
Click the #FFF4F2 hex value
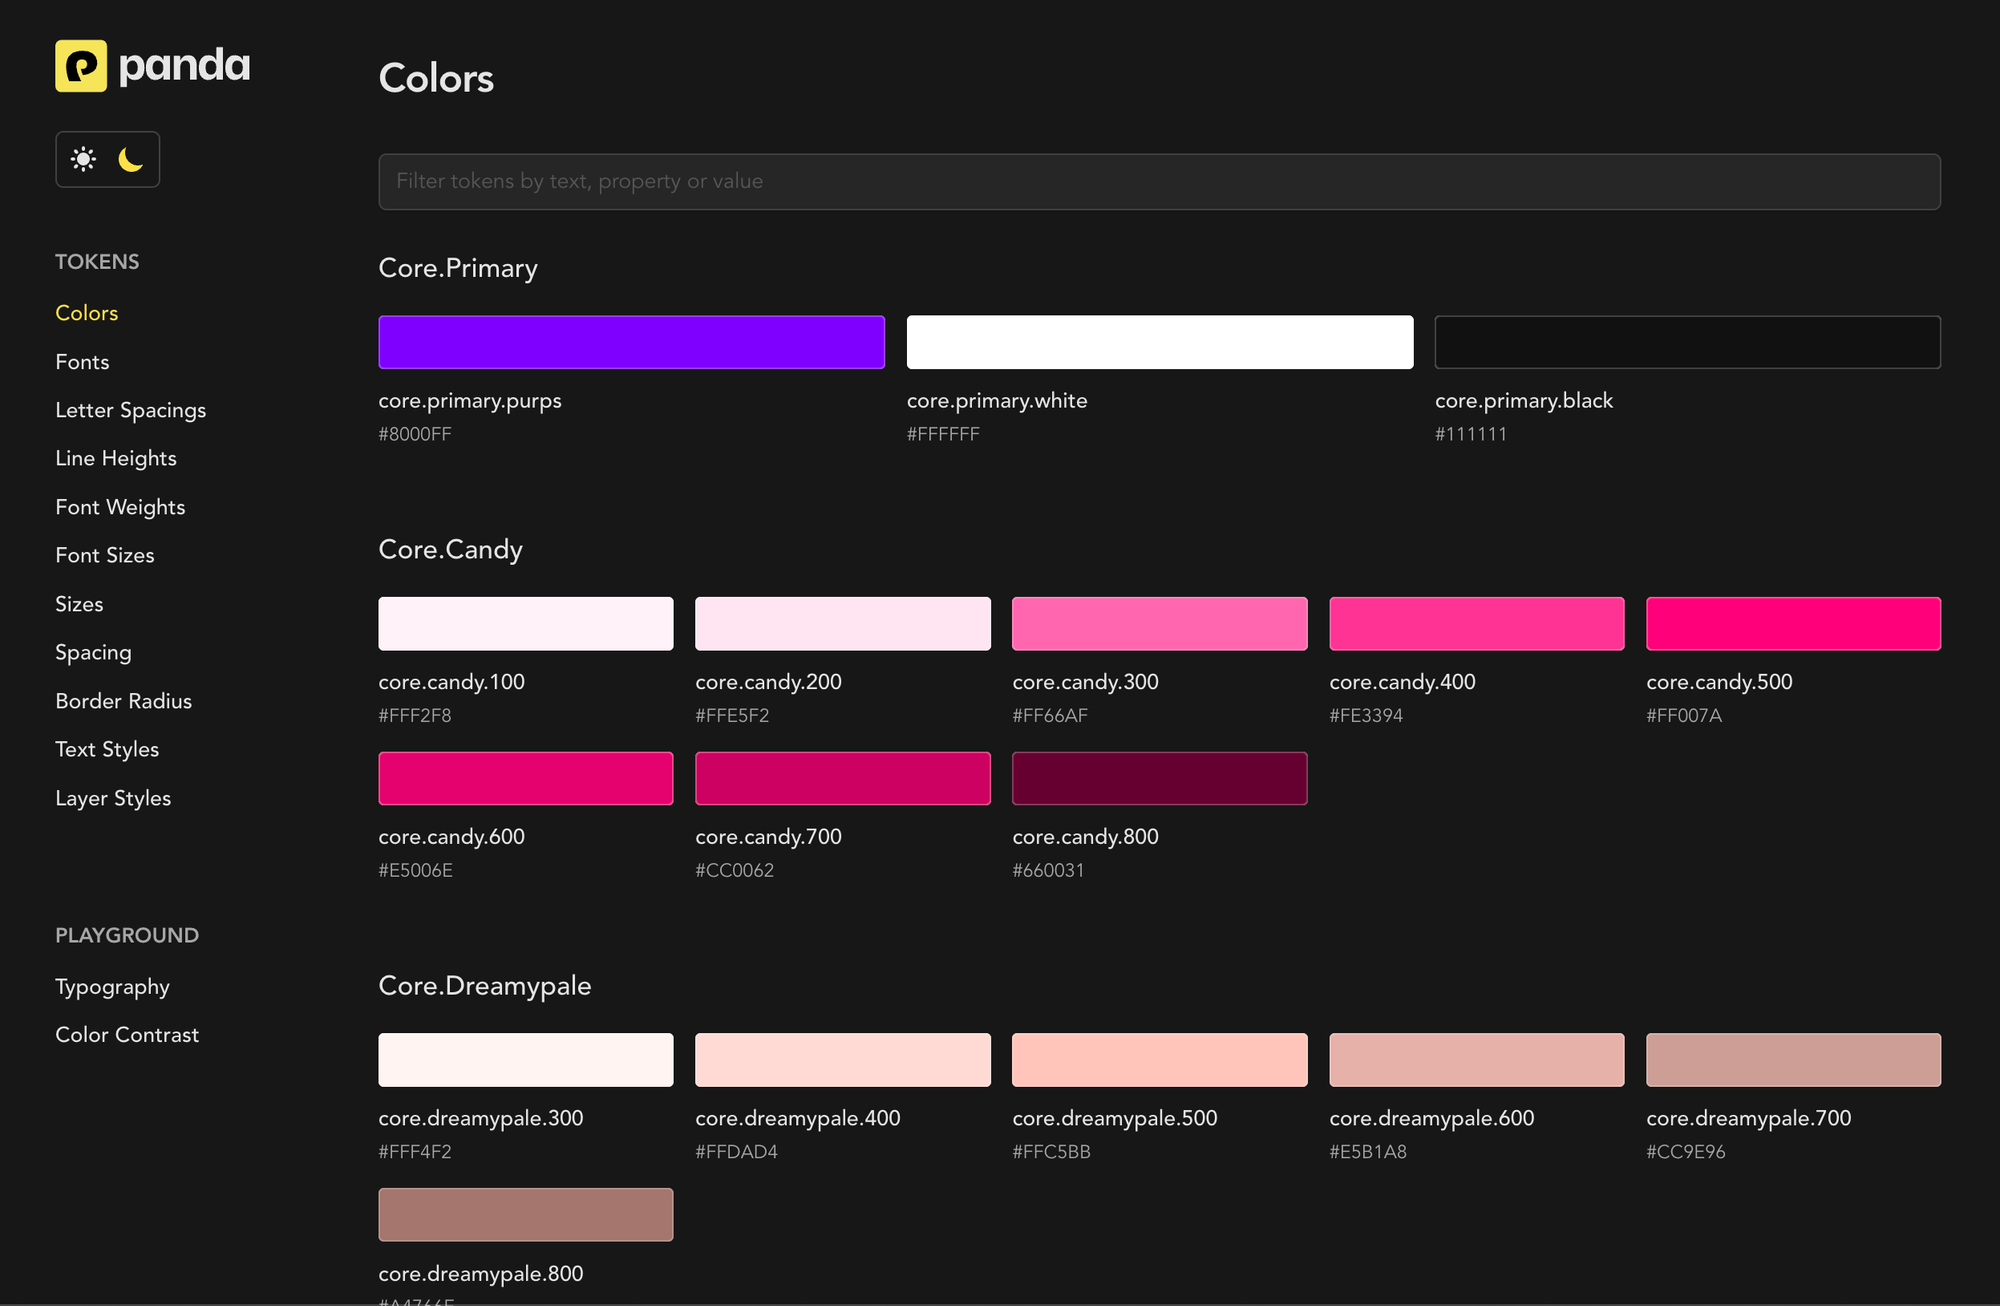coord(415,1152)
